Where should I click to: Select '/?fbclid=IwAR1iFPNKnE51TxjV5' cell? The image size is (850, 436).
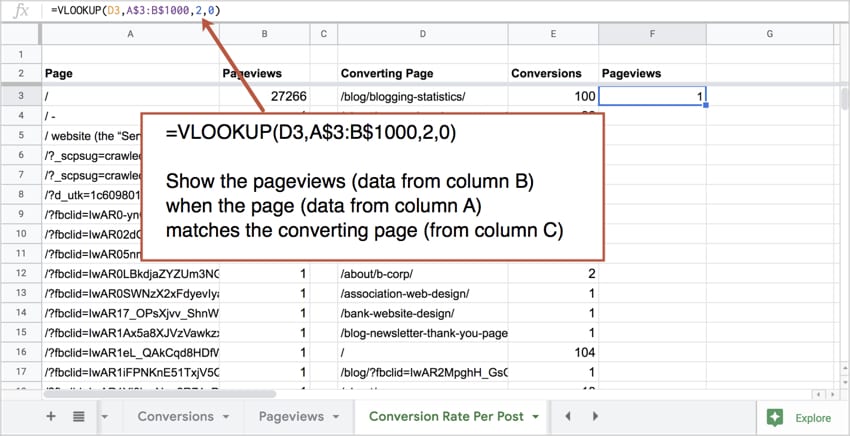click(131, 372)
